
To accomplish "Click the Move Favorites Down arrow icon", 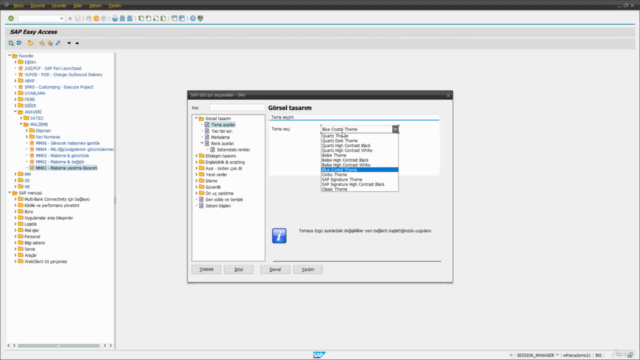I will [69, 43].
